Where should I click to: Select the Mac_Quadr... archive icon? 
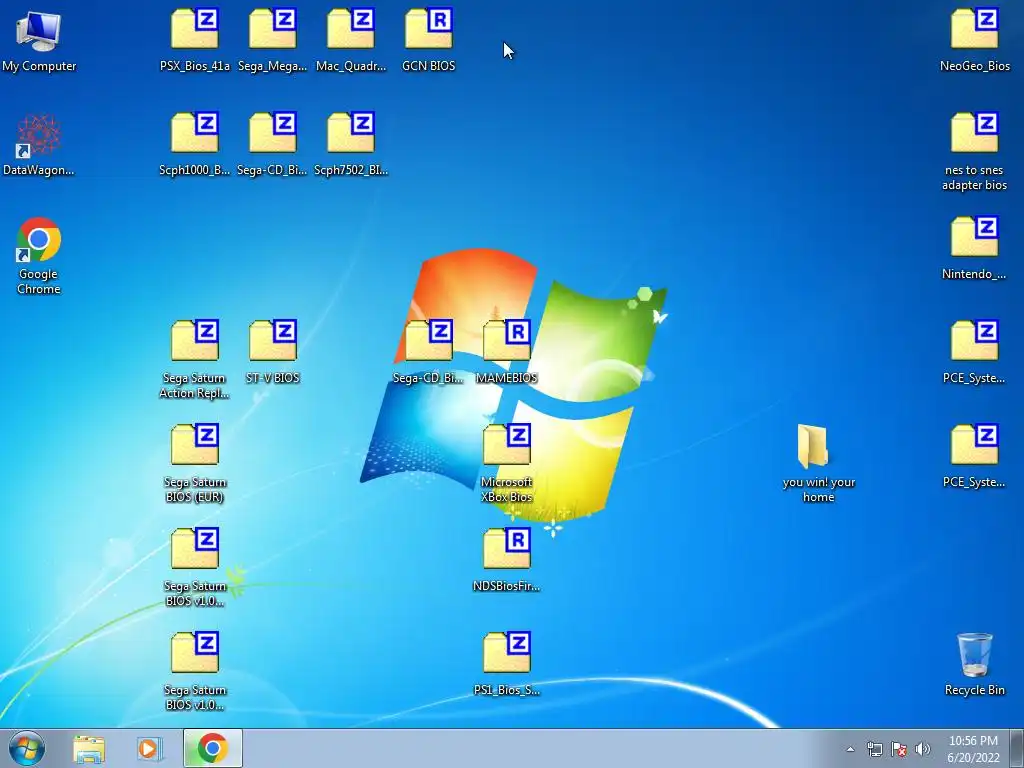[351, 40]
